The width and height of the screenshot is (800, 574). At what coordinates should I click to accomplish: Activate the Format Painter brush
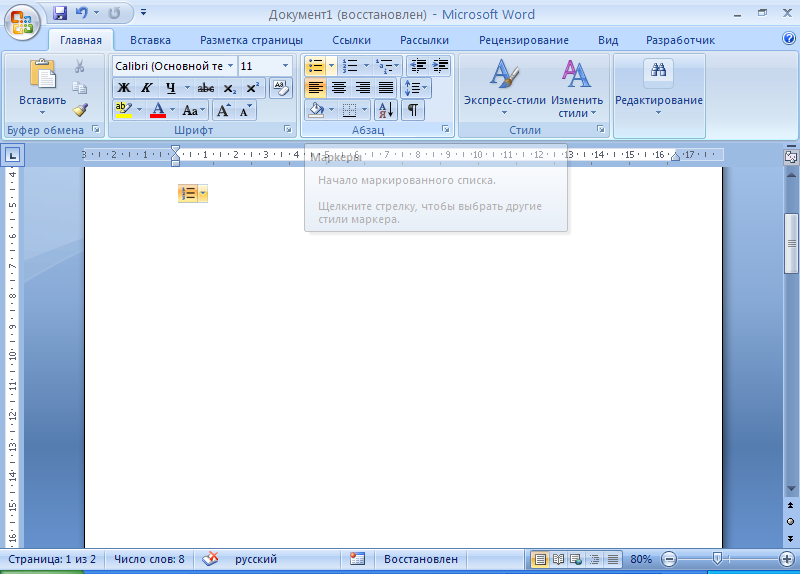[x=80, y=110]
